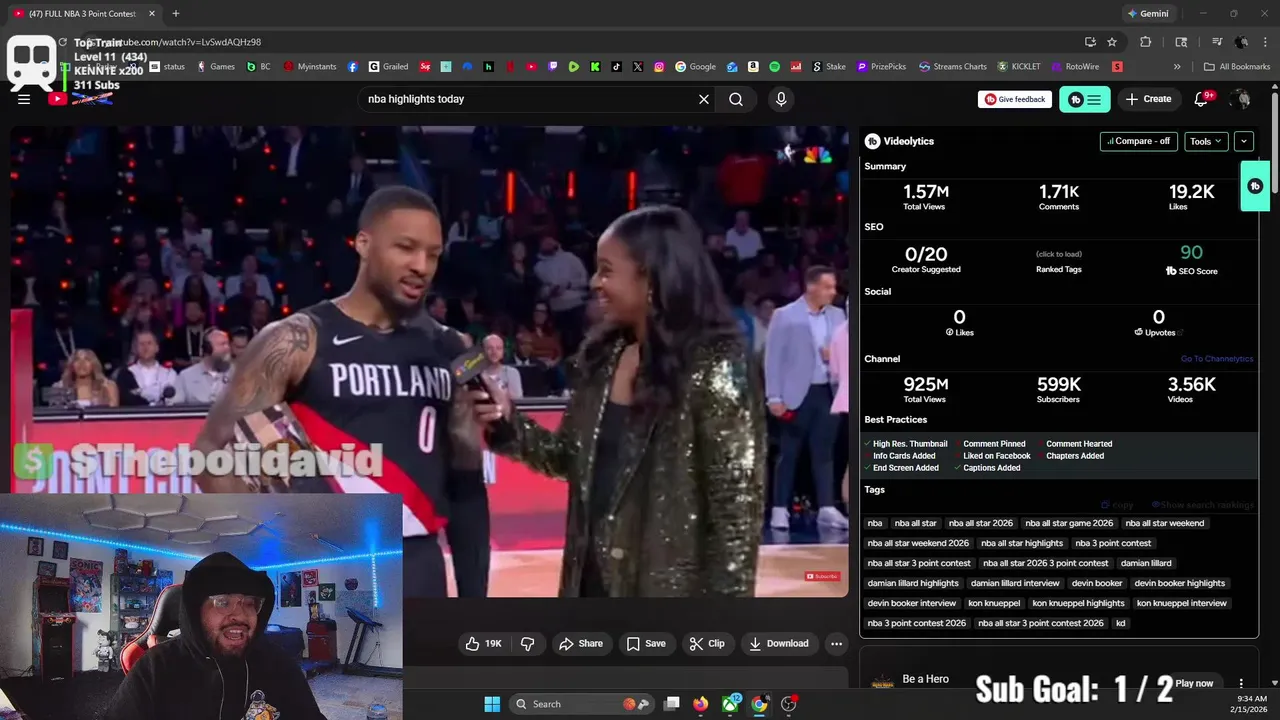Image resolution: width=1280 pixels, height=720 pixels.
Task: Click the 90 SEO Score value
Action: [x=1191, y=253]
